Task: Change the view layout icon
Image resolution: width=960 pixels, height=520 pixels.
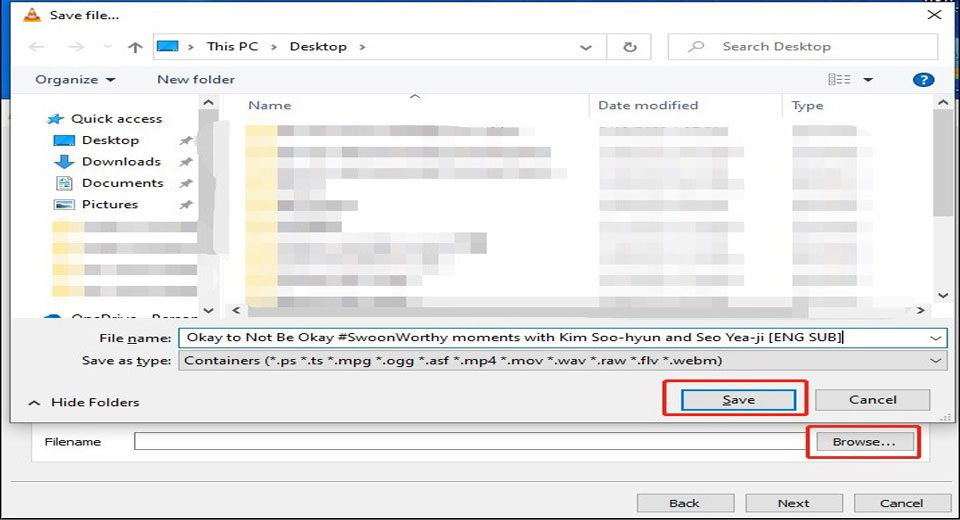Action: [839, 80]
